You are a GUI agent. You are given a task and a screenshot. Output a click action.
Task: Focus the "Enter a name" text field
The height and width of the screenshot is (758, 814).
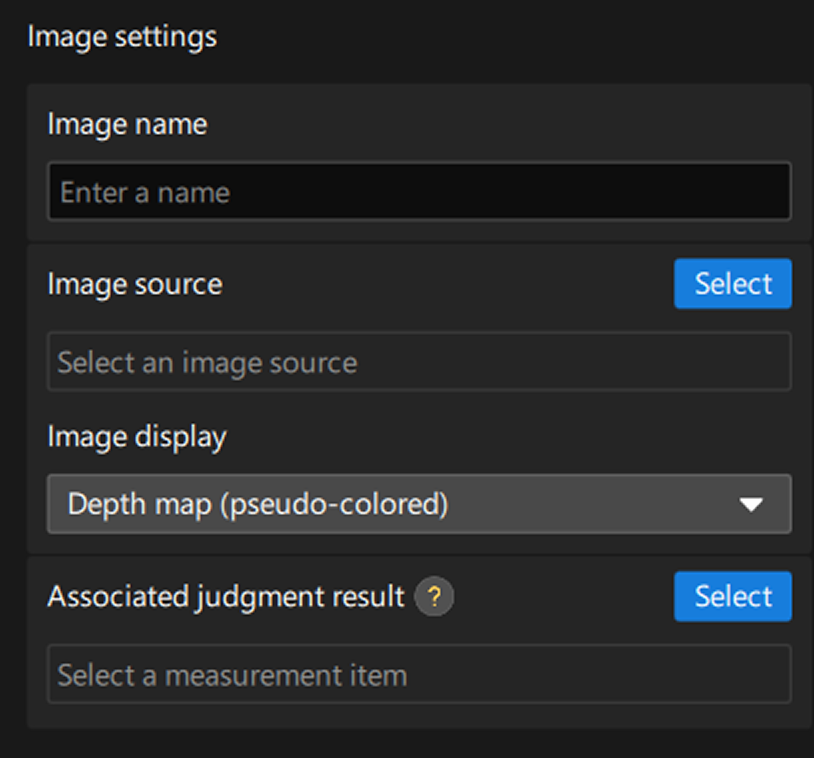[419, 192]
